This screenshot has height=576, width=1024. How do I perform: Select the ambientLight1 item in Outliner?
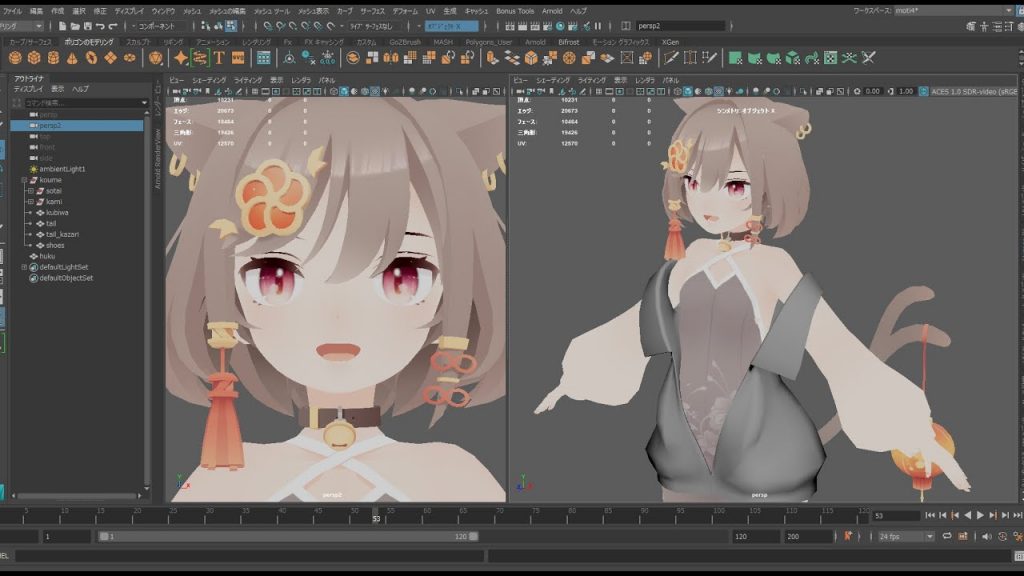click(62, 169)
